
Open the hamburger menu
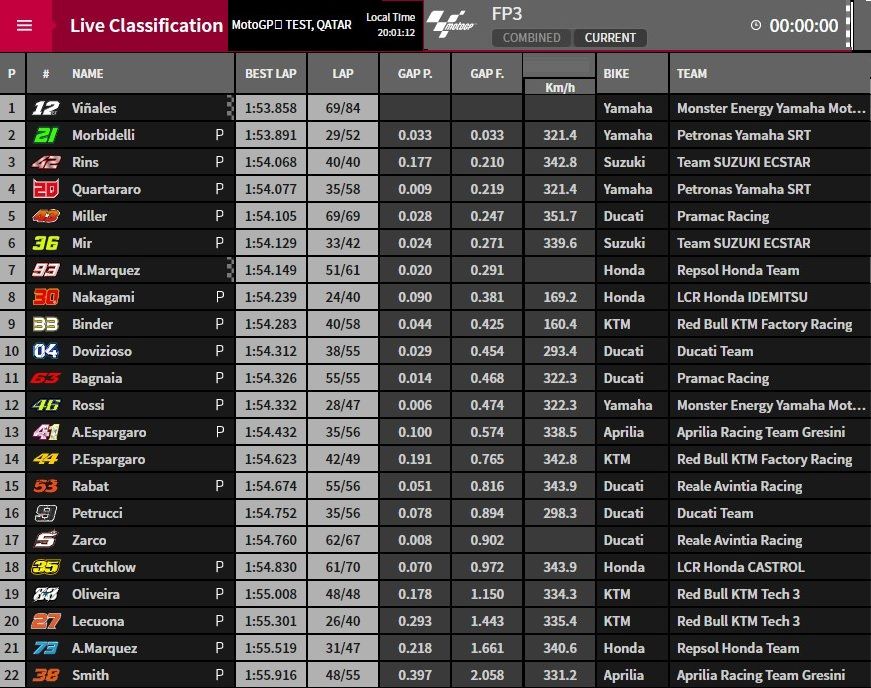pos(24,26)
